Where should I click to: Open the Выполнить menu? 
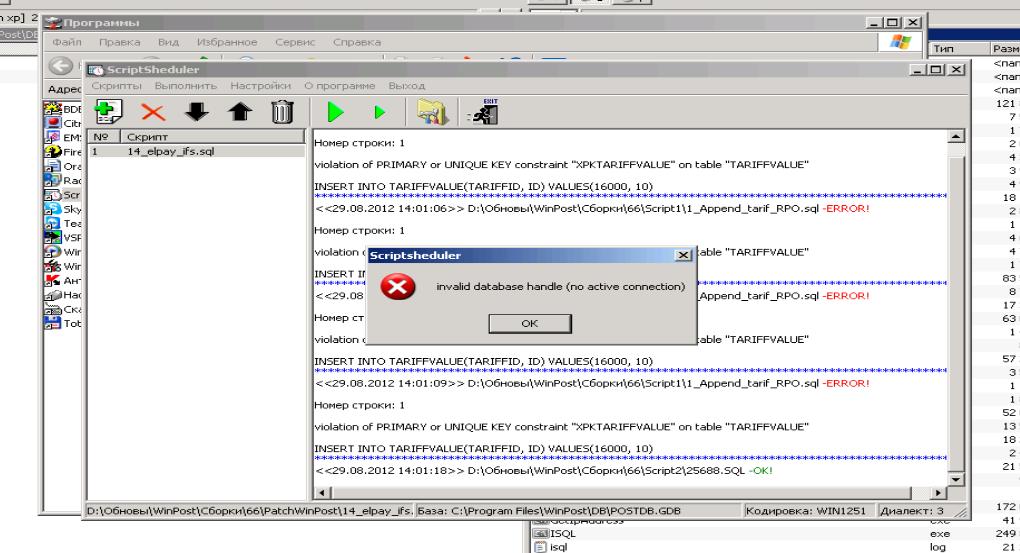[185, 86]
